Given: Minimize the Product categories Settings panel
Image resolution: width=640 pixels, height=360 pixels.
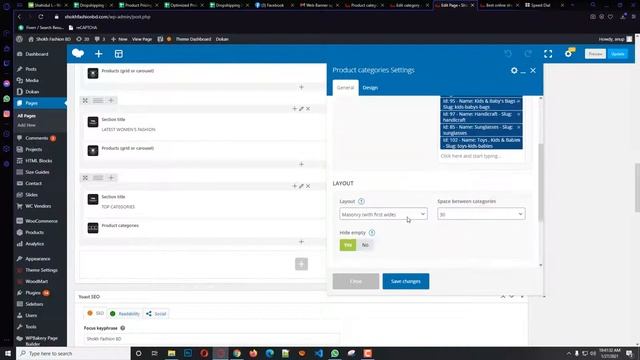Looking at the screenshot, I should (523, 71).
